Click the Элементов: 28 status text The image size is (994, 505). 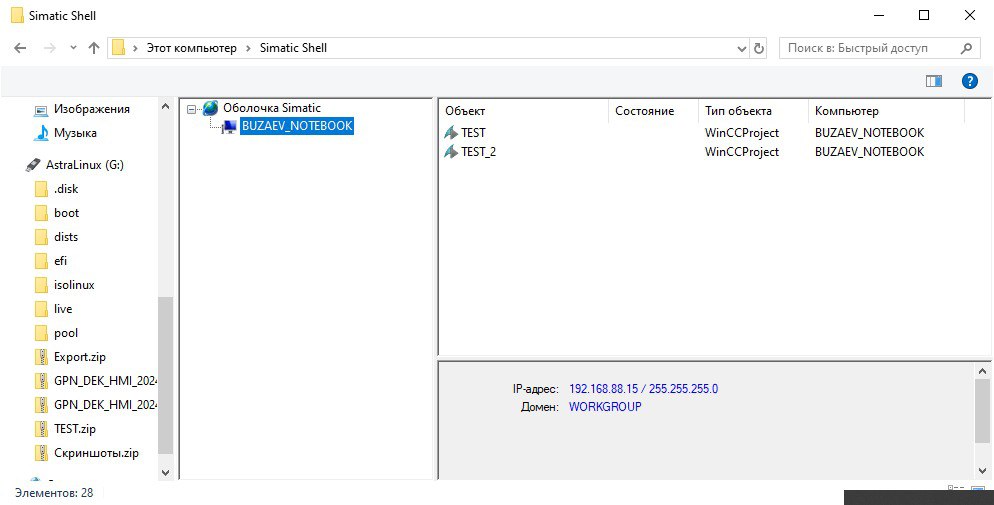tap(54, 493)
